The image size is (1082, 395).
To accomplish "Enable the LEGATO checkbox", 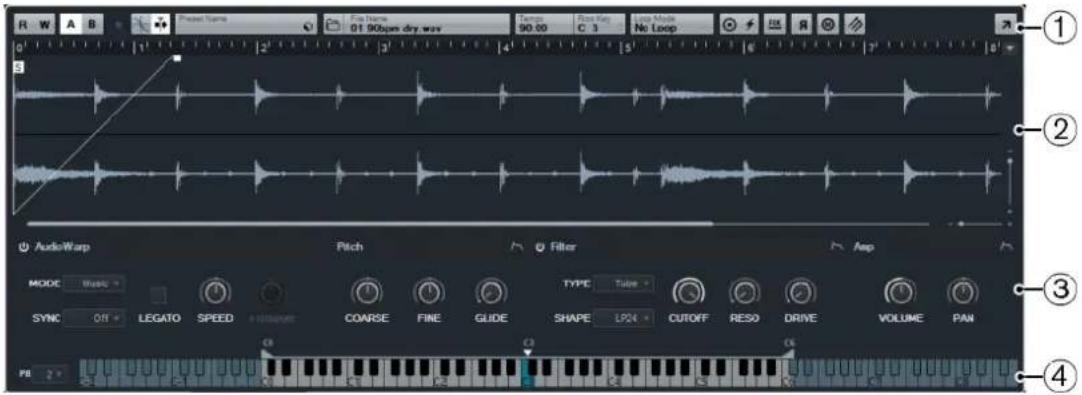I will (x=159, y=296).
